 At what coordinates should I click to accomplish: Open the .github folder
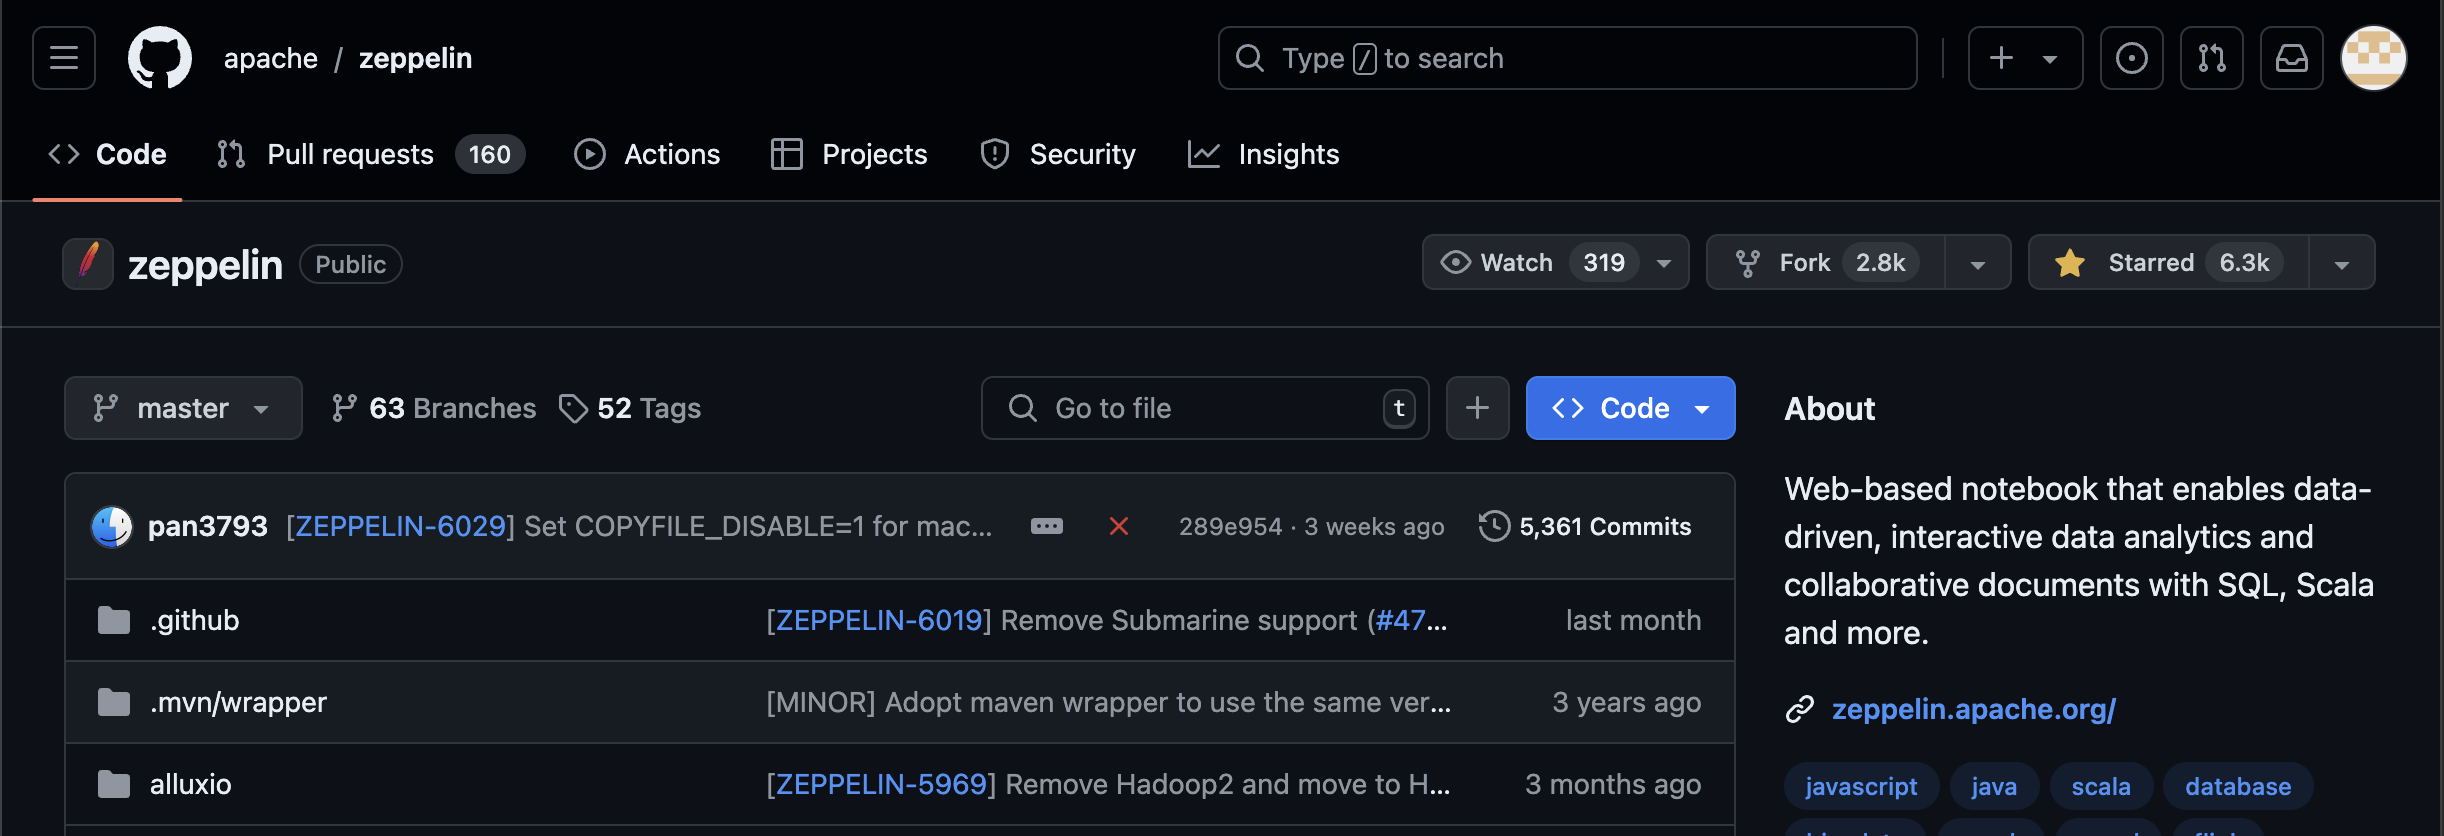tap(194, 620)
